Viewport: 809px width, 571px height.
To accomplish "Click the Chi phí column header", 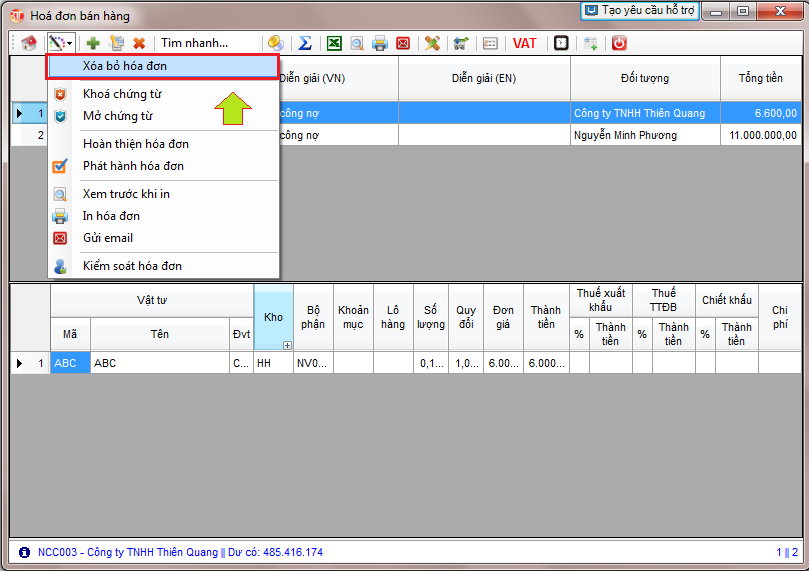I will [780, 317].
